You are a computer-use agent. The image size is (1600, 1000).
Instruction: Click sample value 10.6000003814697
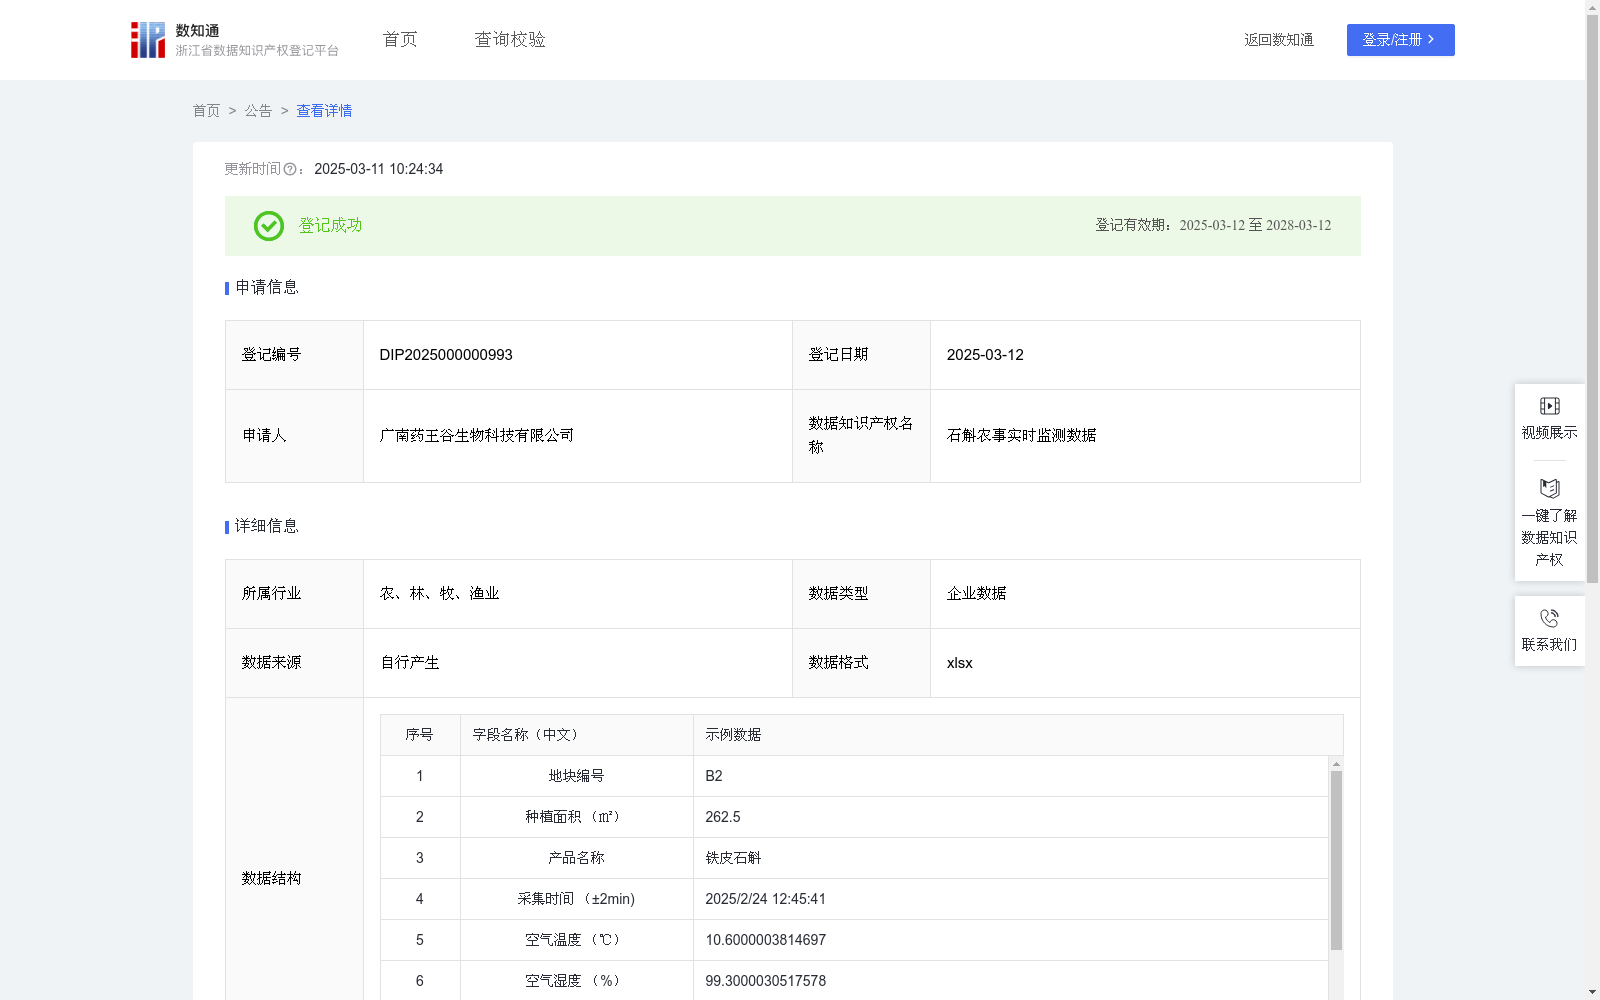click(765, 940)
